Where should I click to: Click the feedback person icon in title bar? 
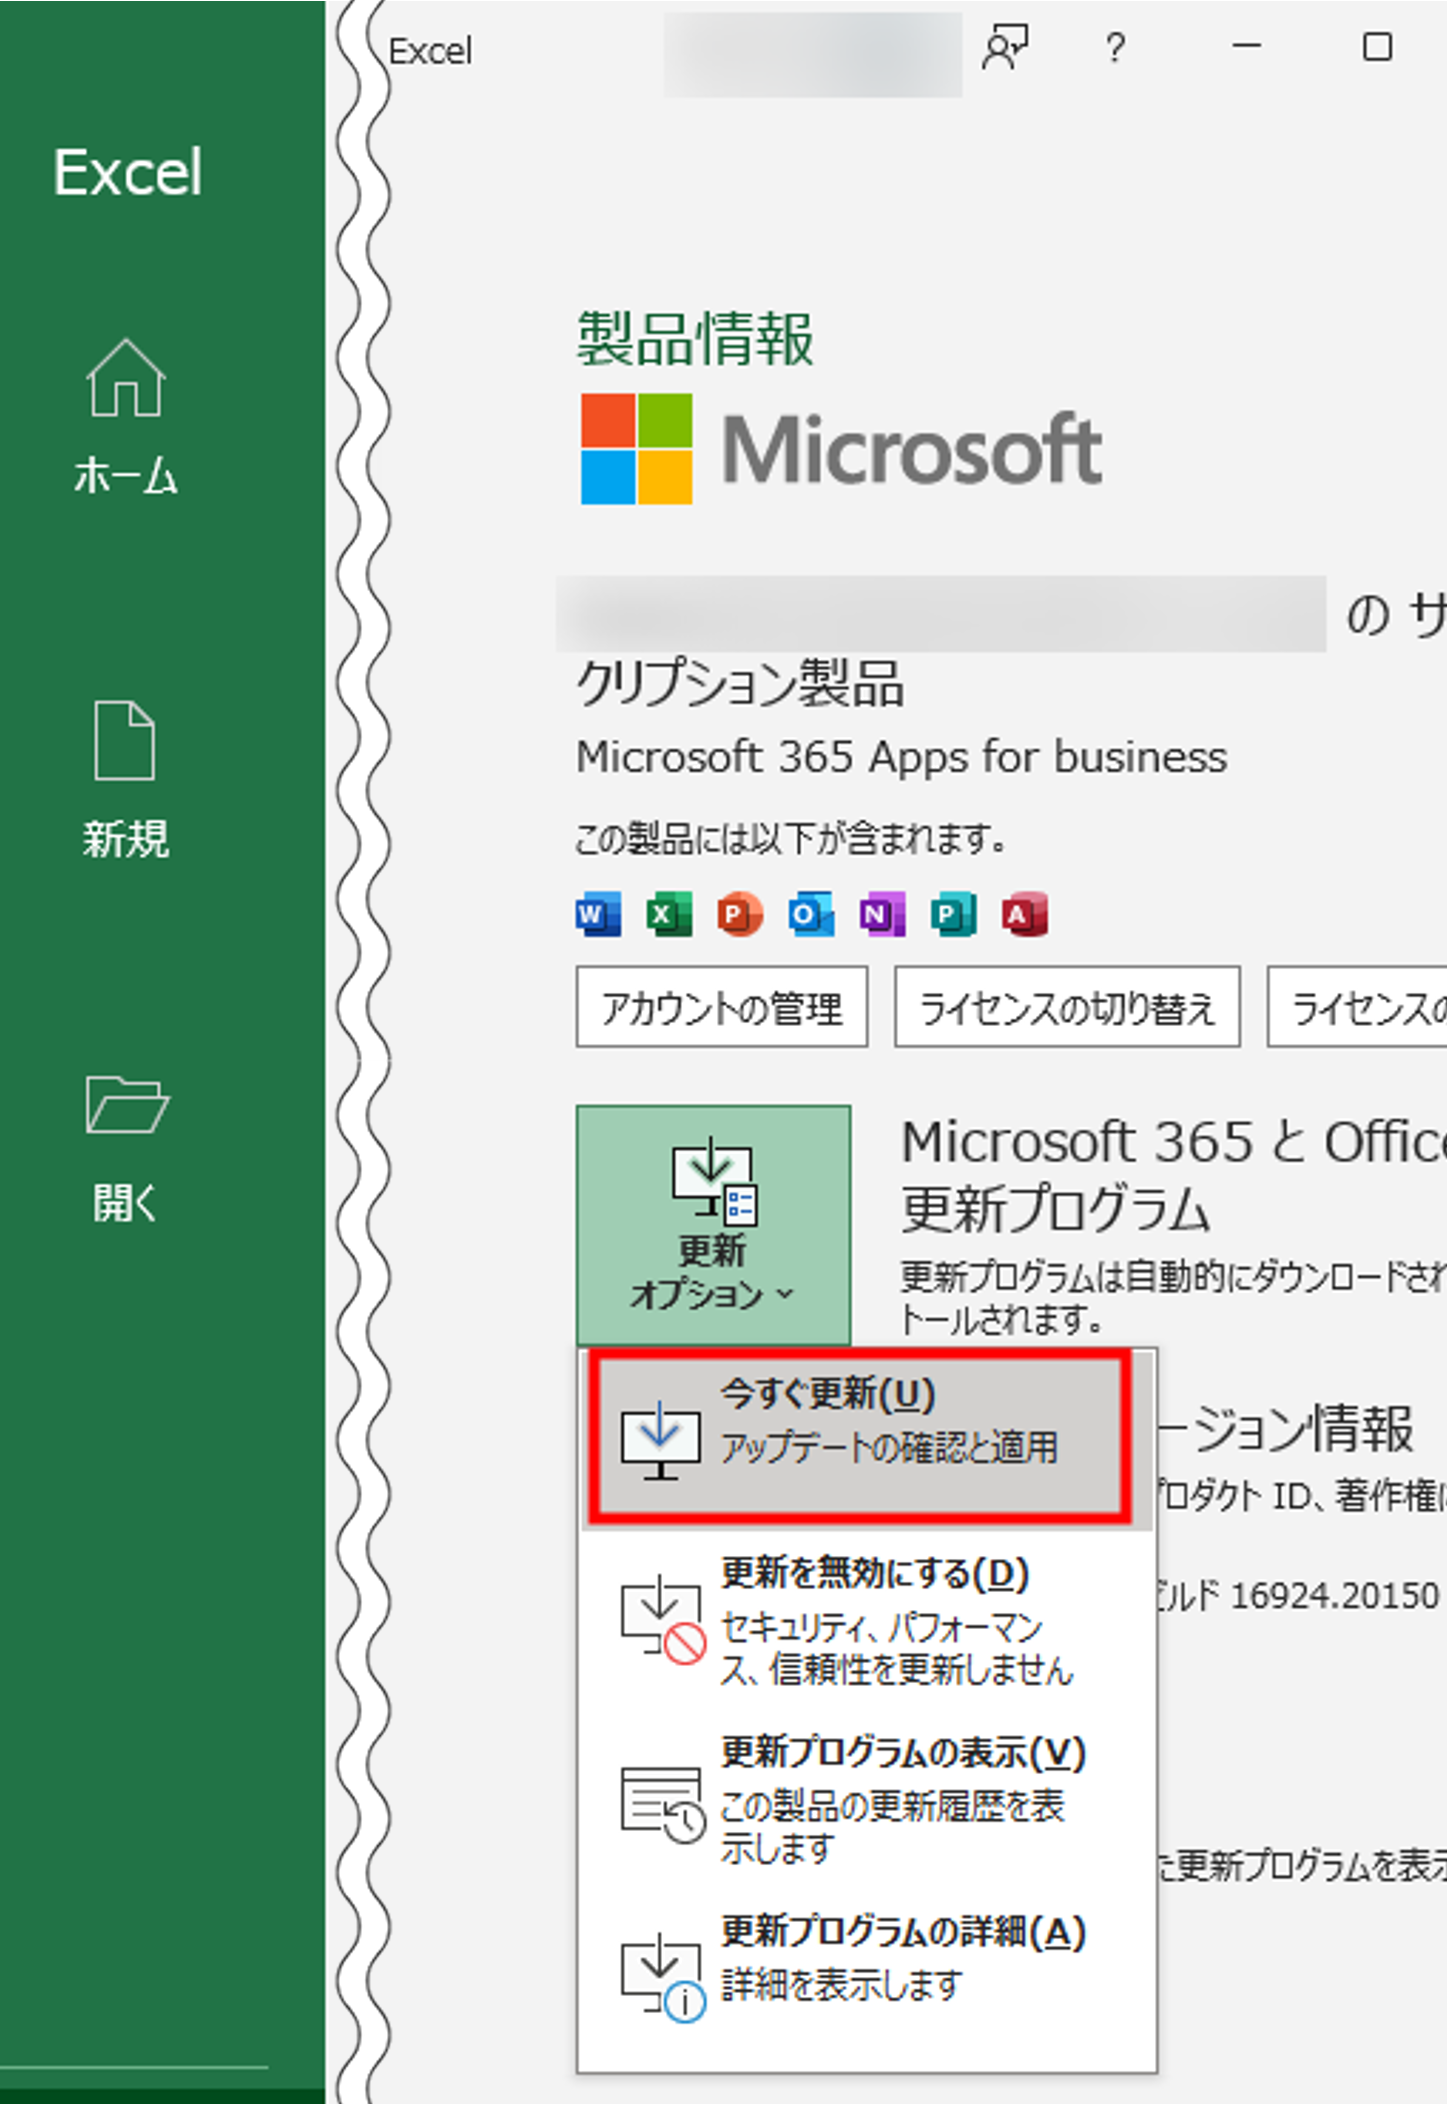[x=1005, y=47]
